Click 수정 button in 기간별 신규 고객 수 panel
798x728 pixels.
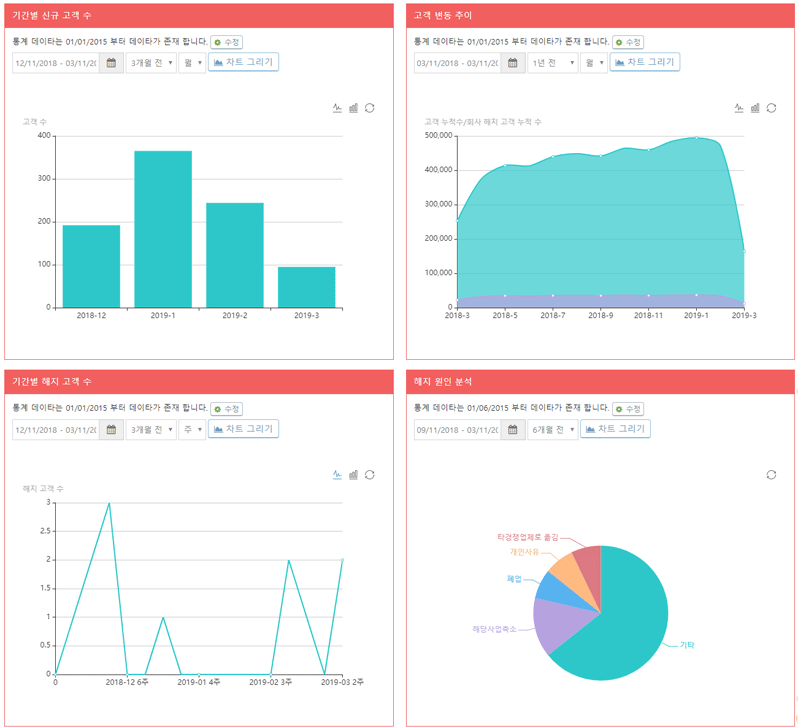click(226, 42)
